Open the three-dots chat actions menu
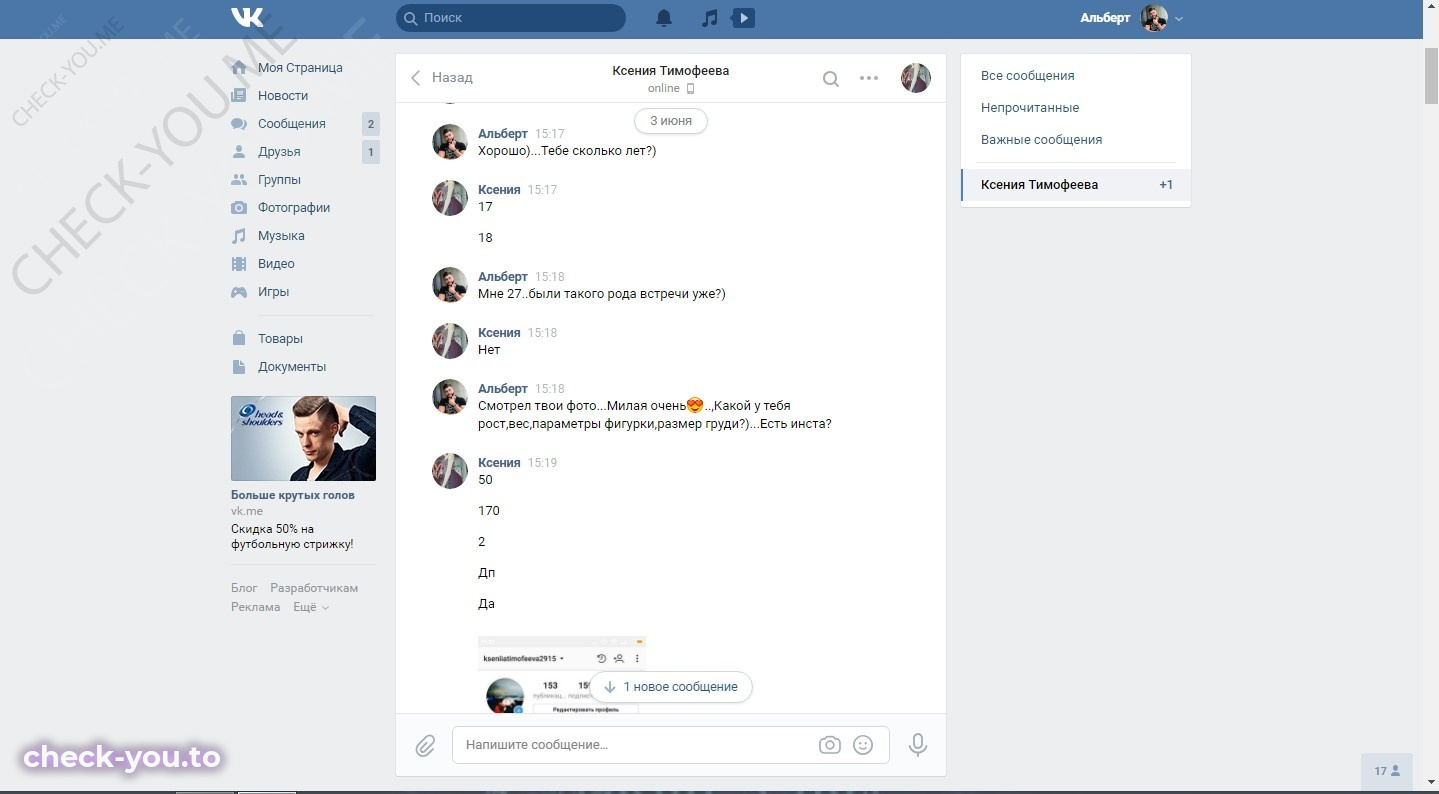The image size is (1439, 794). tap(869, 78)
